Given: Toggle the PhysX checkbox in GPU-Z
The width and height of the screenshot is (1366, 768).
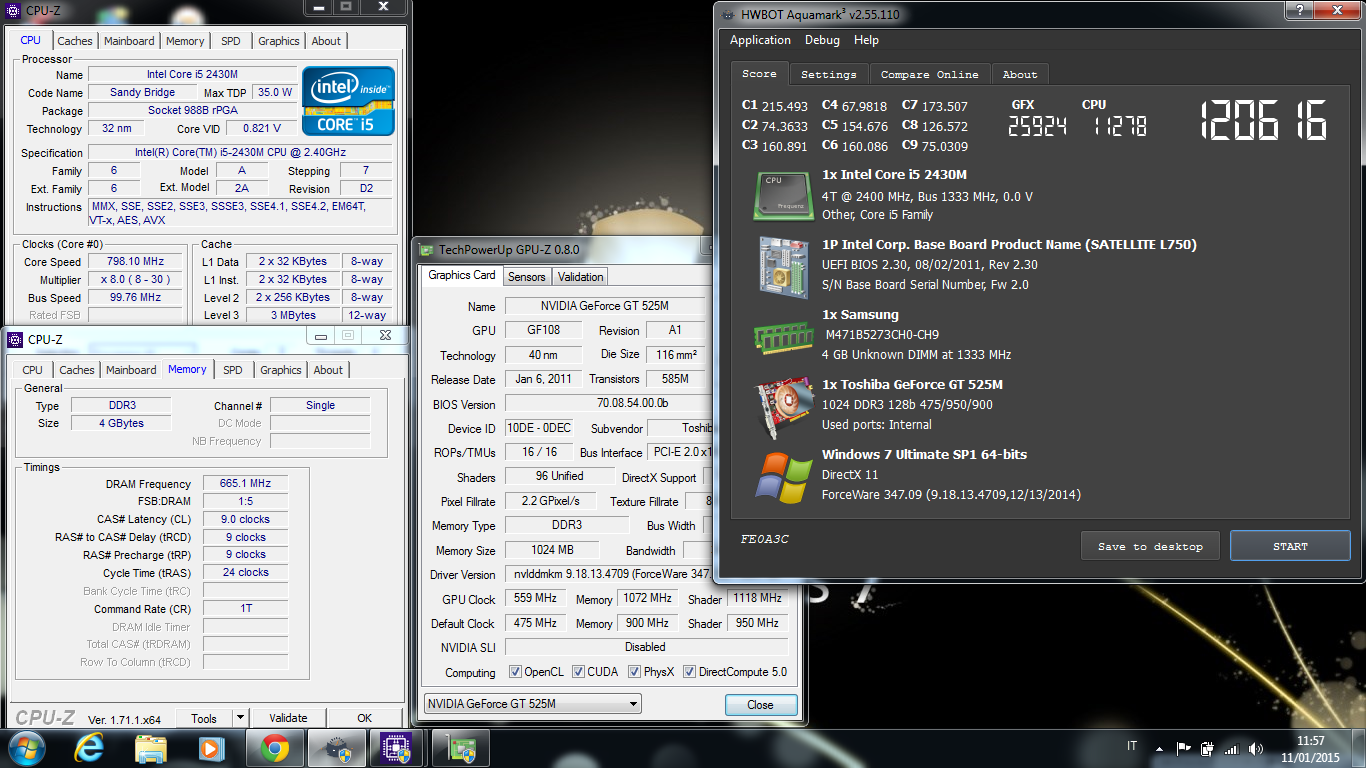Looking at the screenshot, I should tap(634, 672).
